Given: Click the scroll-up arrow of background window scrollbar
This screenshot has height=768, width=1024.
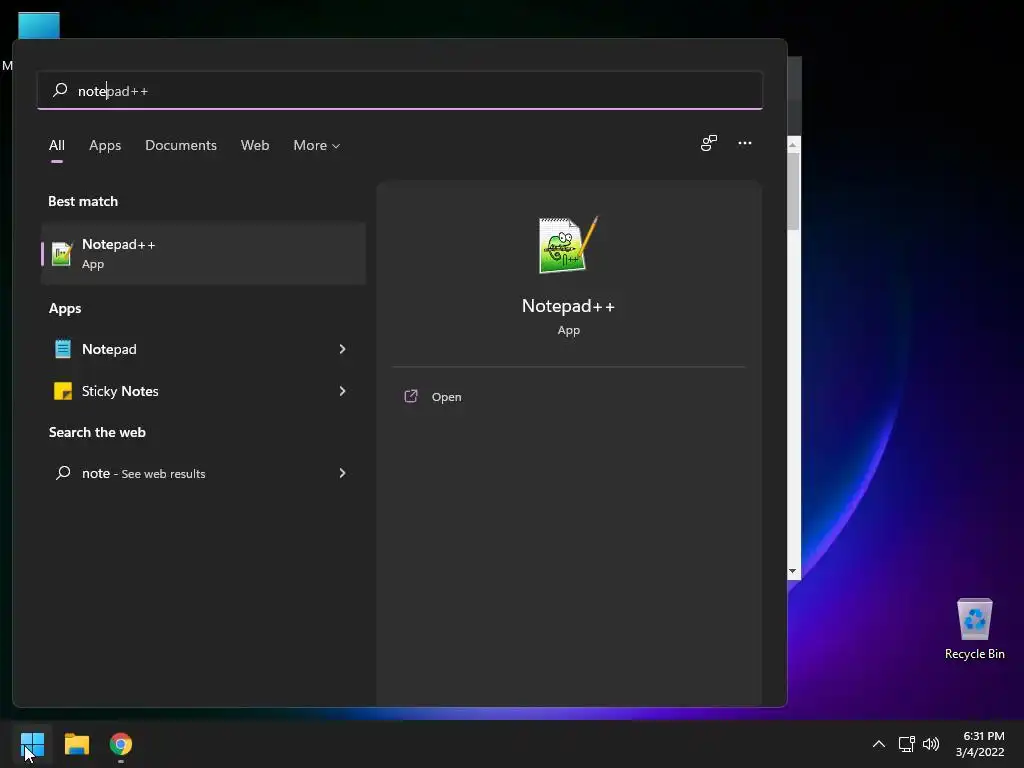Looking at the screenshot, I should click(x=793, y=144).
